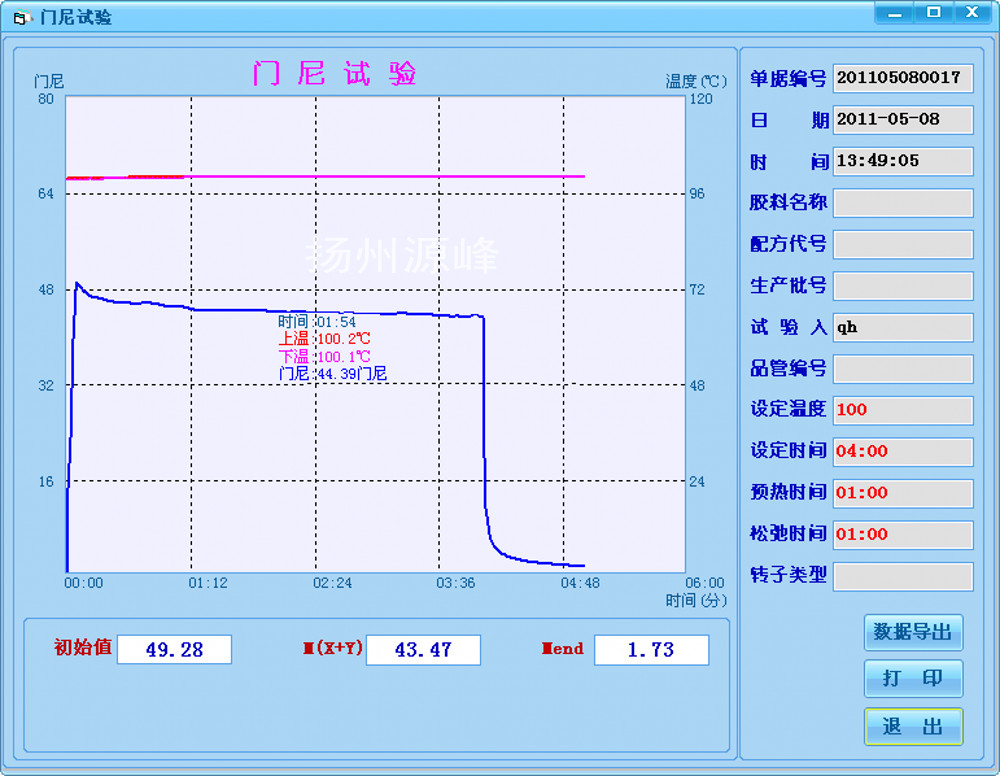Click the window icon in the title bar
1000x776 pixels.
pos(22,18)
